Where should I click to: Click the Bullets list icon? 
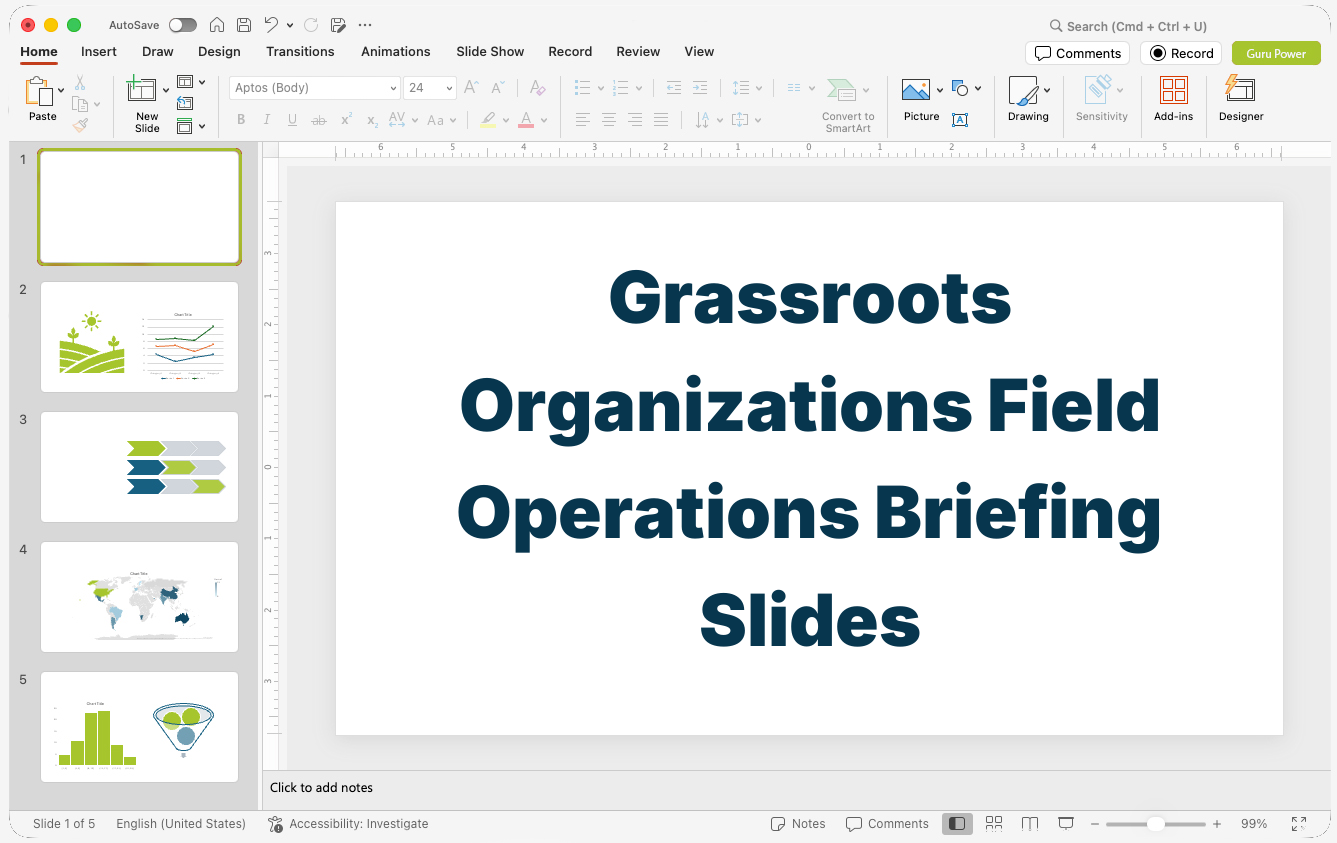582,88
